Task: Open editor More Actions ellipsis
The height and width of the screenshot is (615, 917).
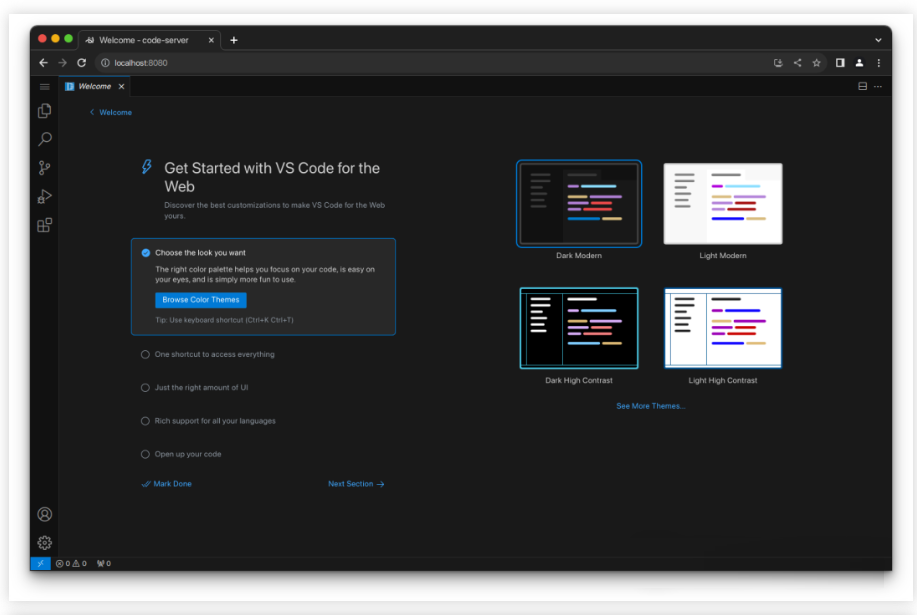Action: tap(878, 87)
